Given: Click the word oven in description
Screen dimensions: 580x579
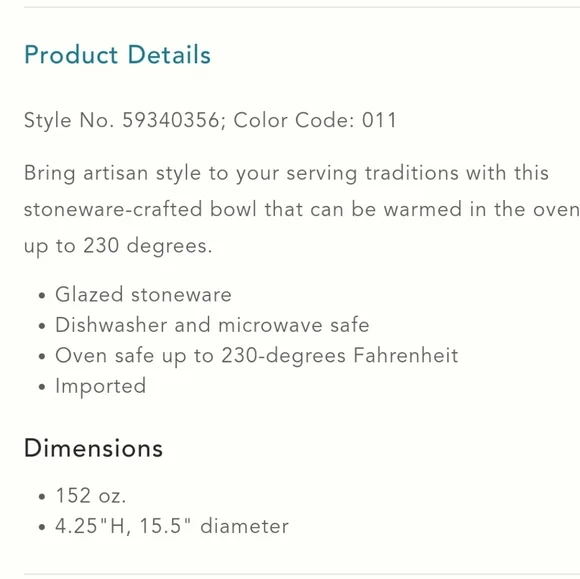Looking at the screenshot, I should click(x=556, y=210).
